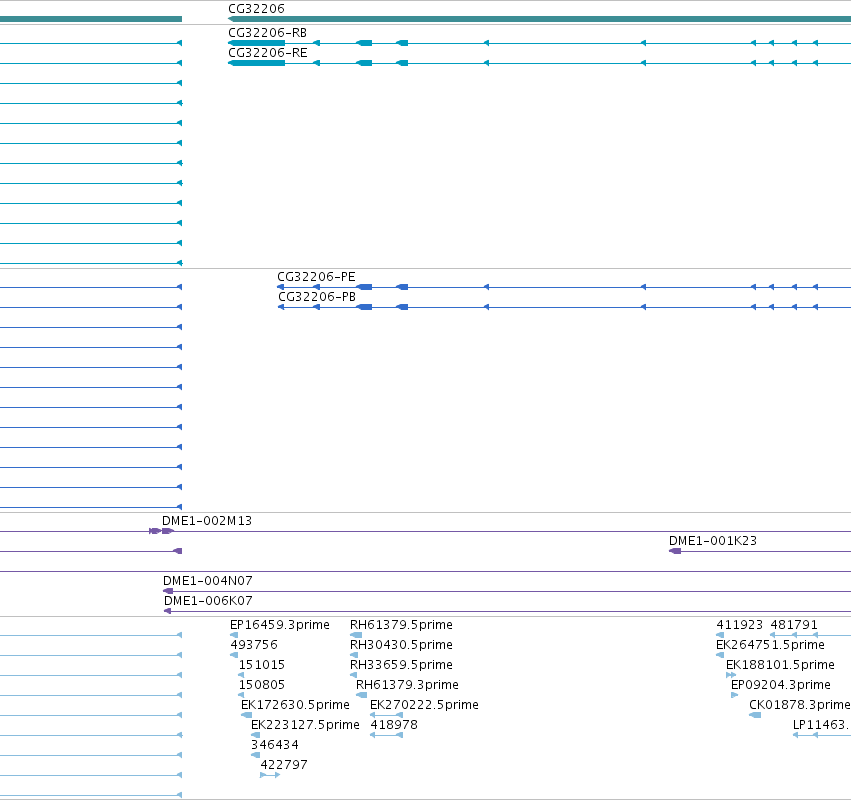Choose the RH30430.5prime EST label

pyautogui.click(x=401, y=645)
